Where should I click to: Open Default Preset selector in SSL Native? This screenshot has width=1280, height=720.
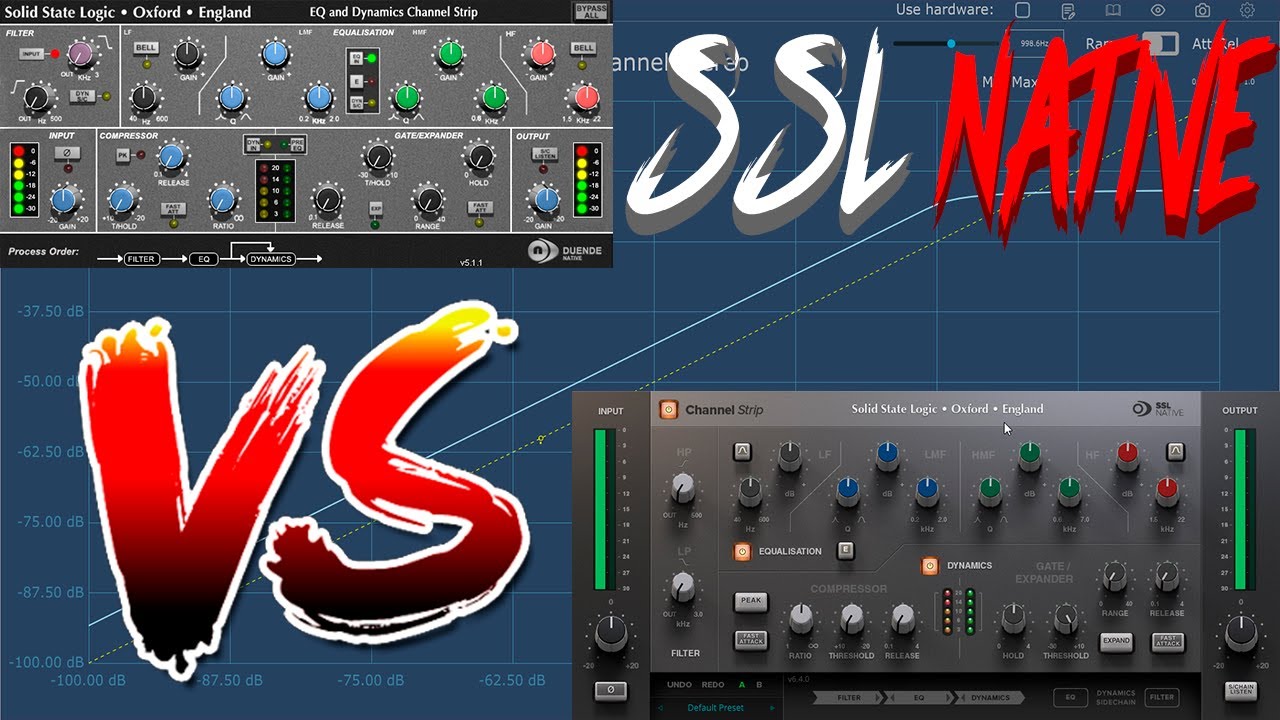pyautogui.click(x=715, y=708)
